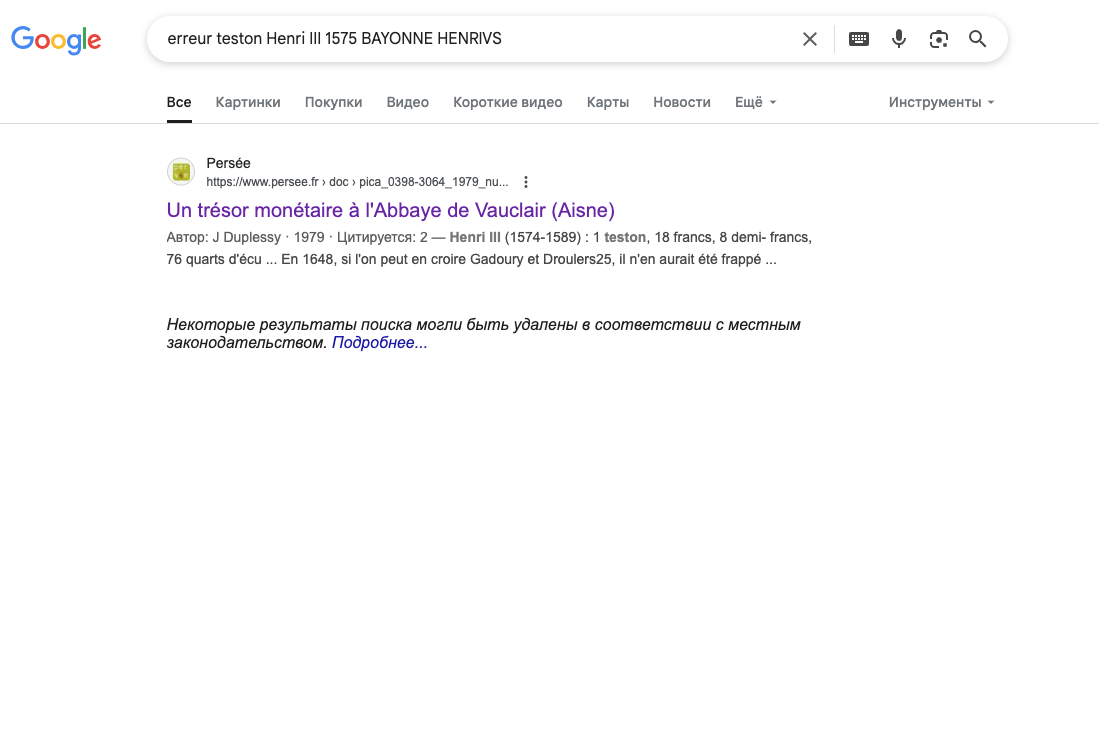
Task: Open search by image camera icon
Action: [938, 39]
